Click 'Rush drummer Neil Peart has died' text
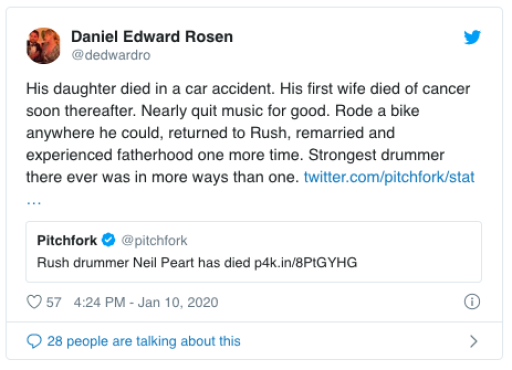 click(x=144, y=263)
